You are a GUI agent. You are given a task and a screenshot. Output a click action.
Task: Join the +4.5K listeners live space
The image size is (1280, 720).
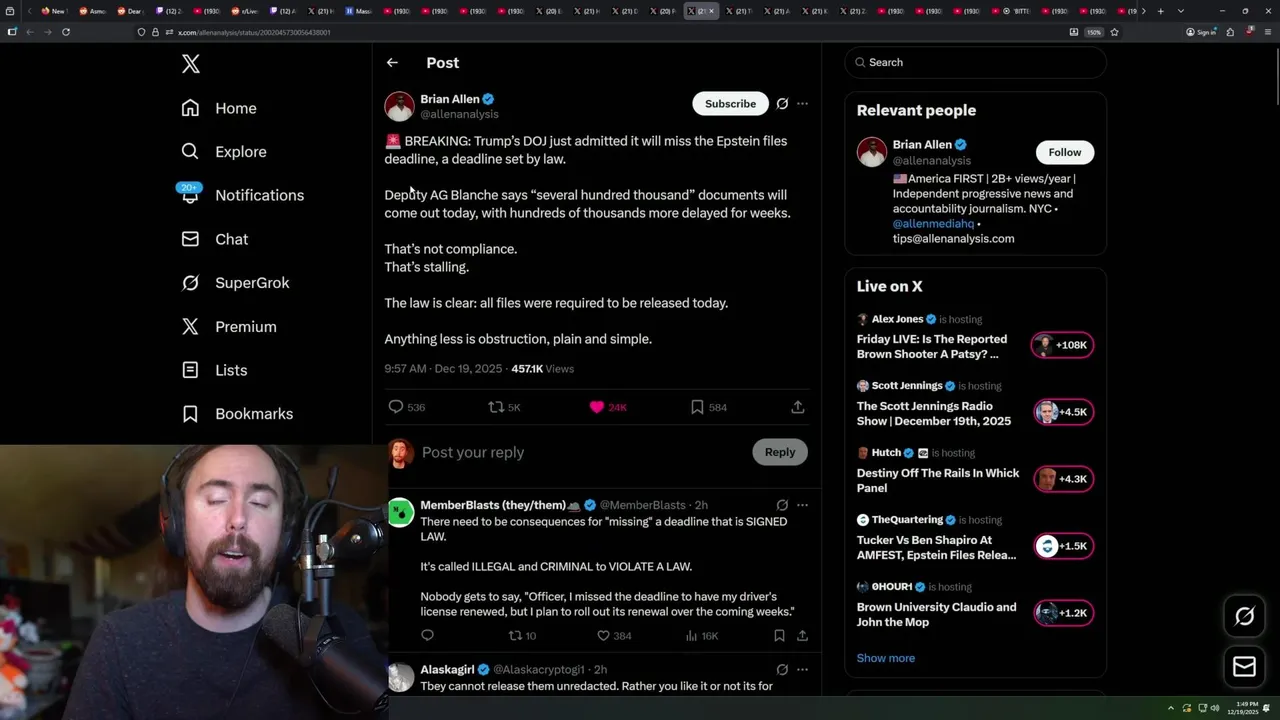point(1063,412)
